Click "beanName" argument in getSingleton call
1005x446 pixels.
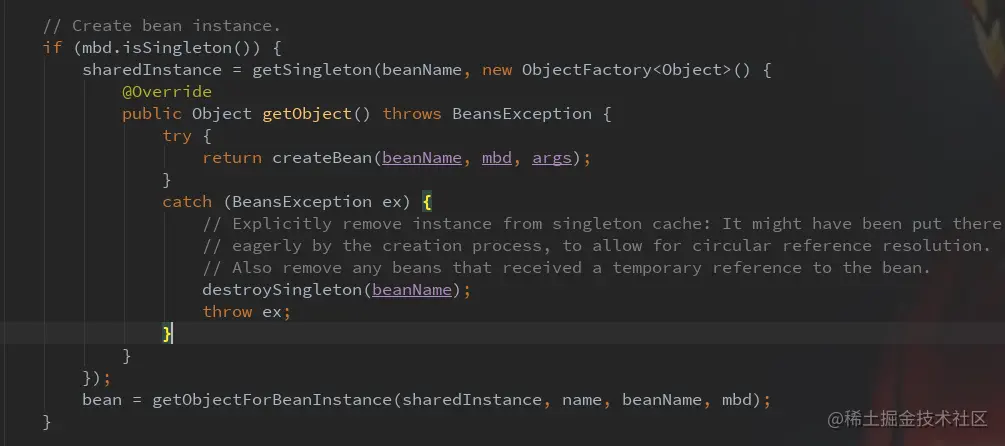[x=422, y=70]
